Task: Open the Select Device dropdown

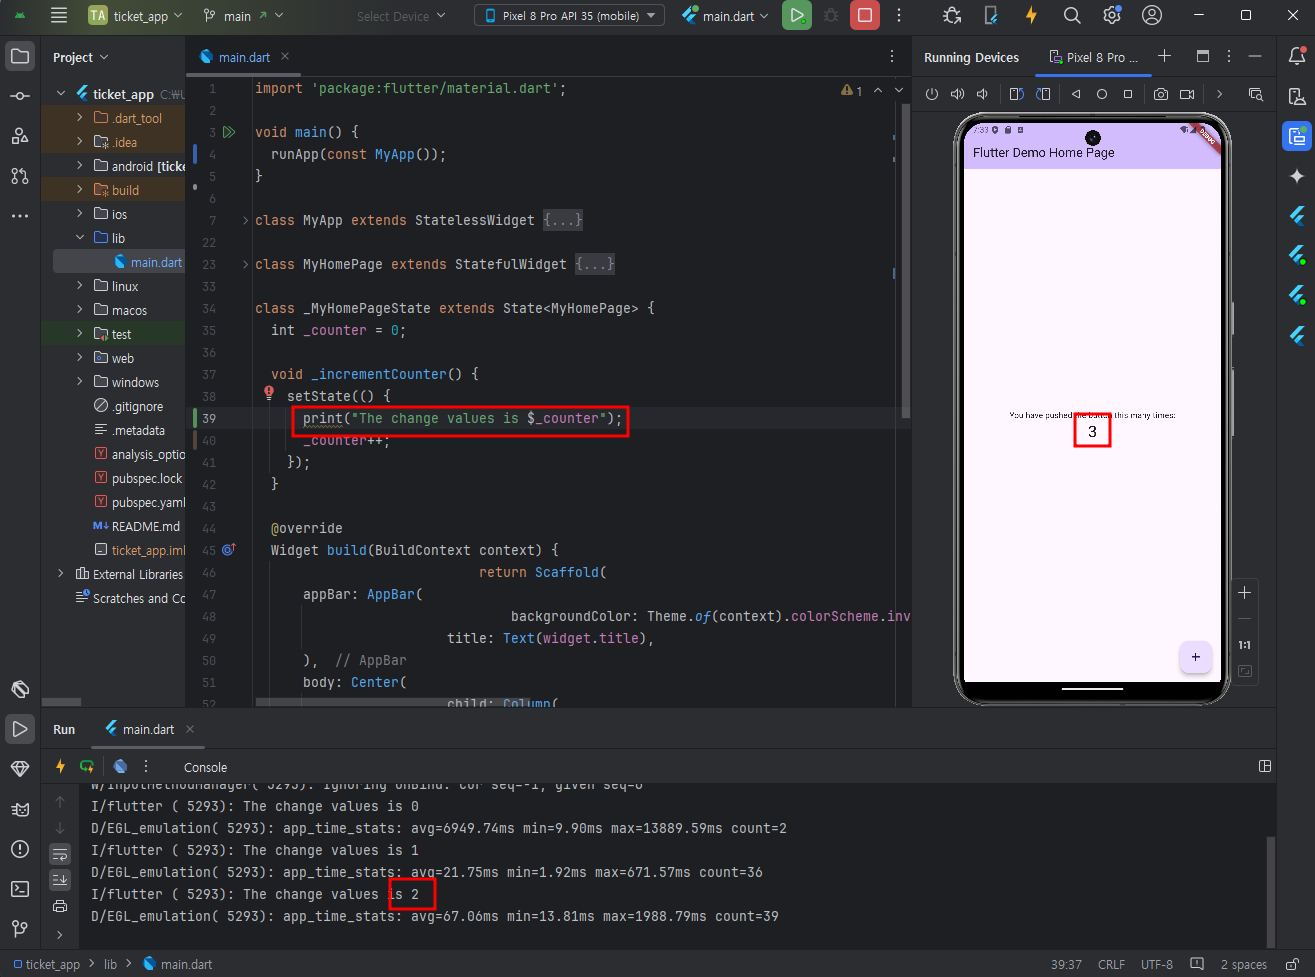Action: (402, 16)
